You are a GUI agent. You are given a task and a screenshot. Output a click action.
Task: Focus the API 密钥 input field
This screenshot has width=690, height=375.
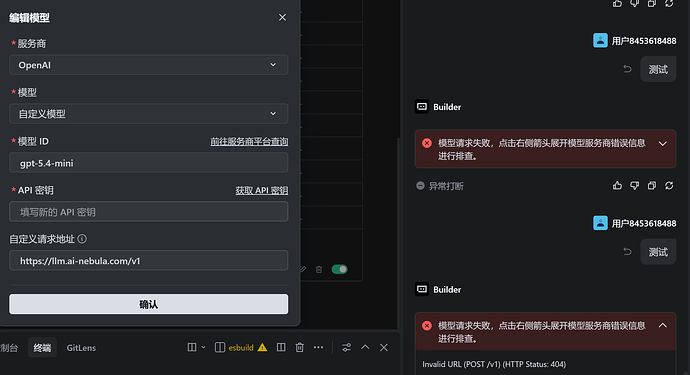[x=149, y=212]
